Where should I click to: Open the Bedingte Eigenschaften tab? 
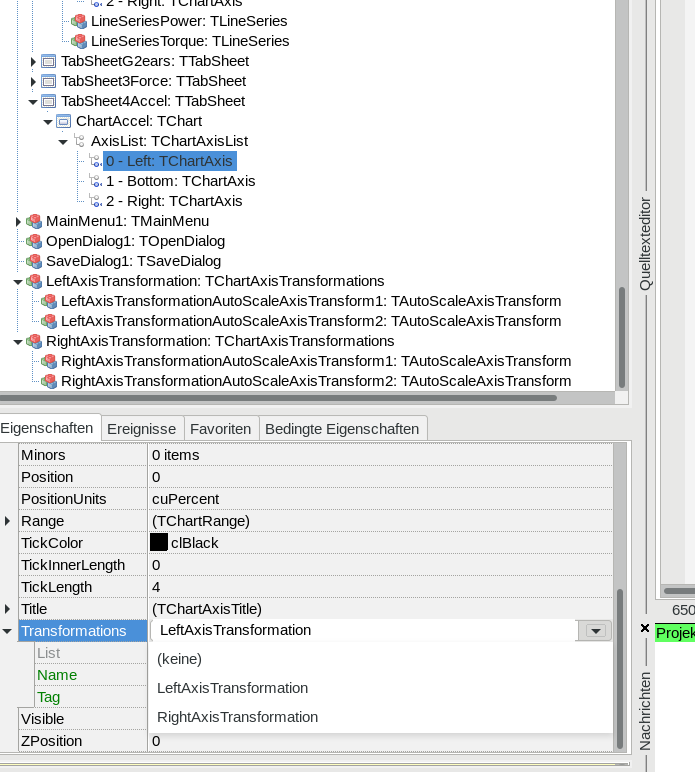pyautogui.click(x=342, y=429)
